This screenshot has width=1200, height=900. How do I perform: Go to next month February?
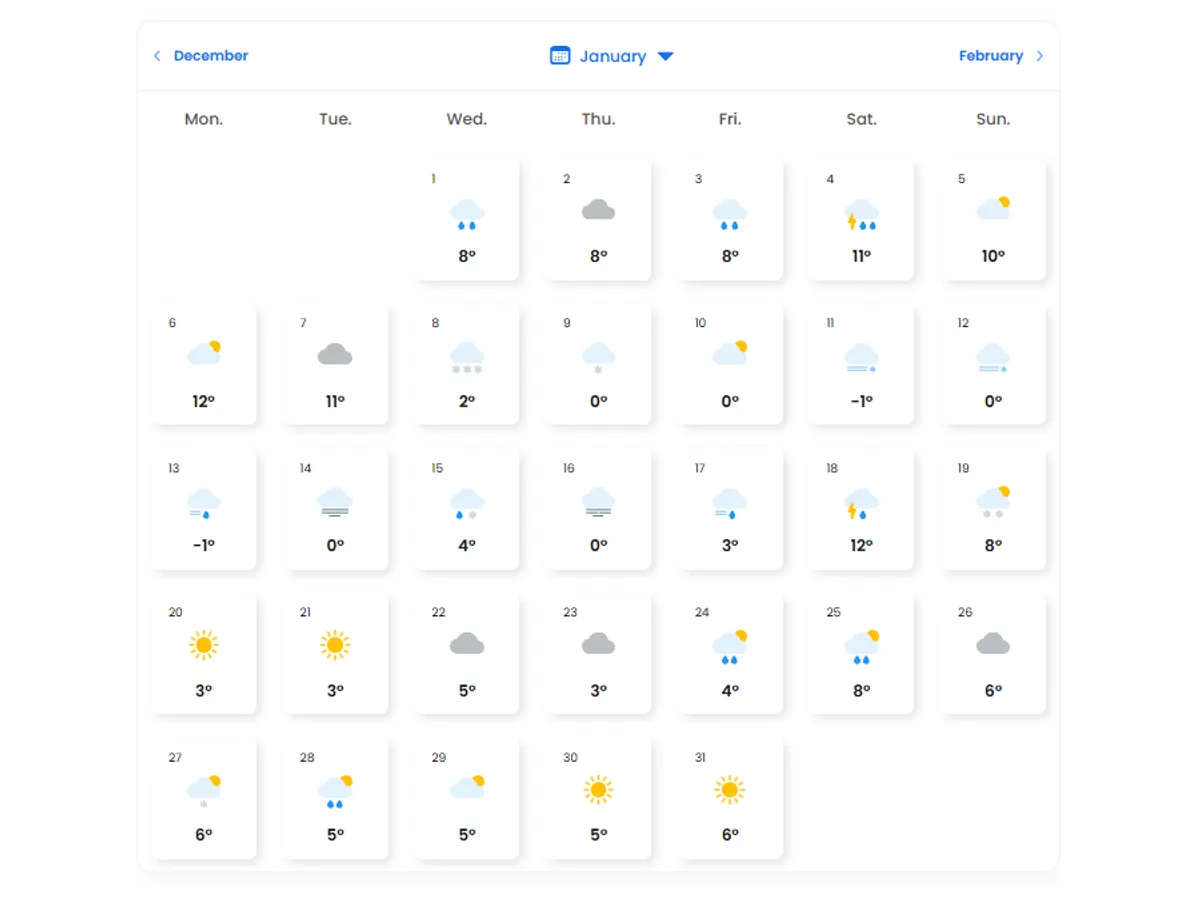990,56
